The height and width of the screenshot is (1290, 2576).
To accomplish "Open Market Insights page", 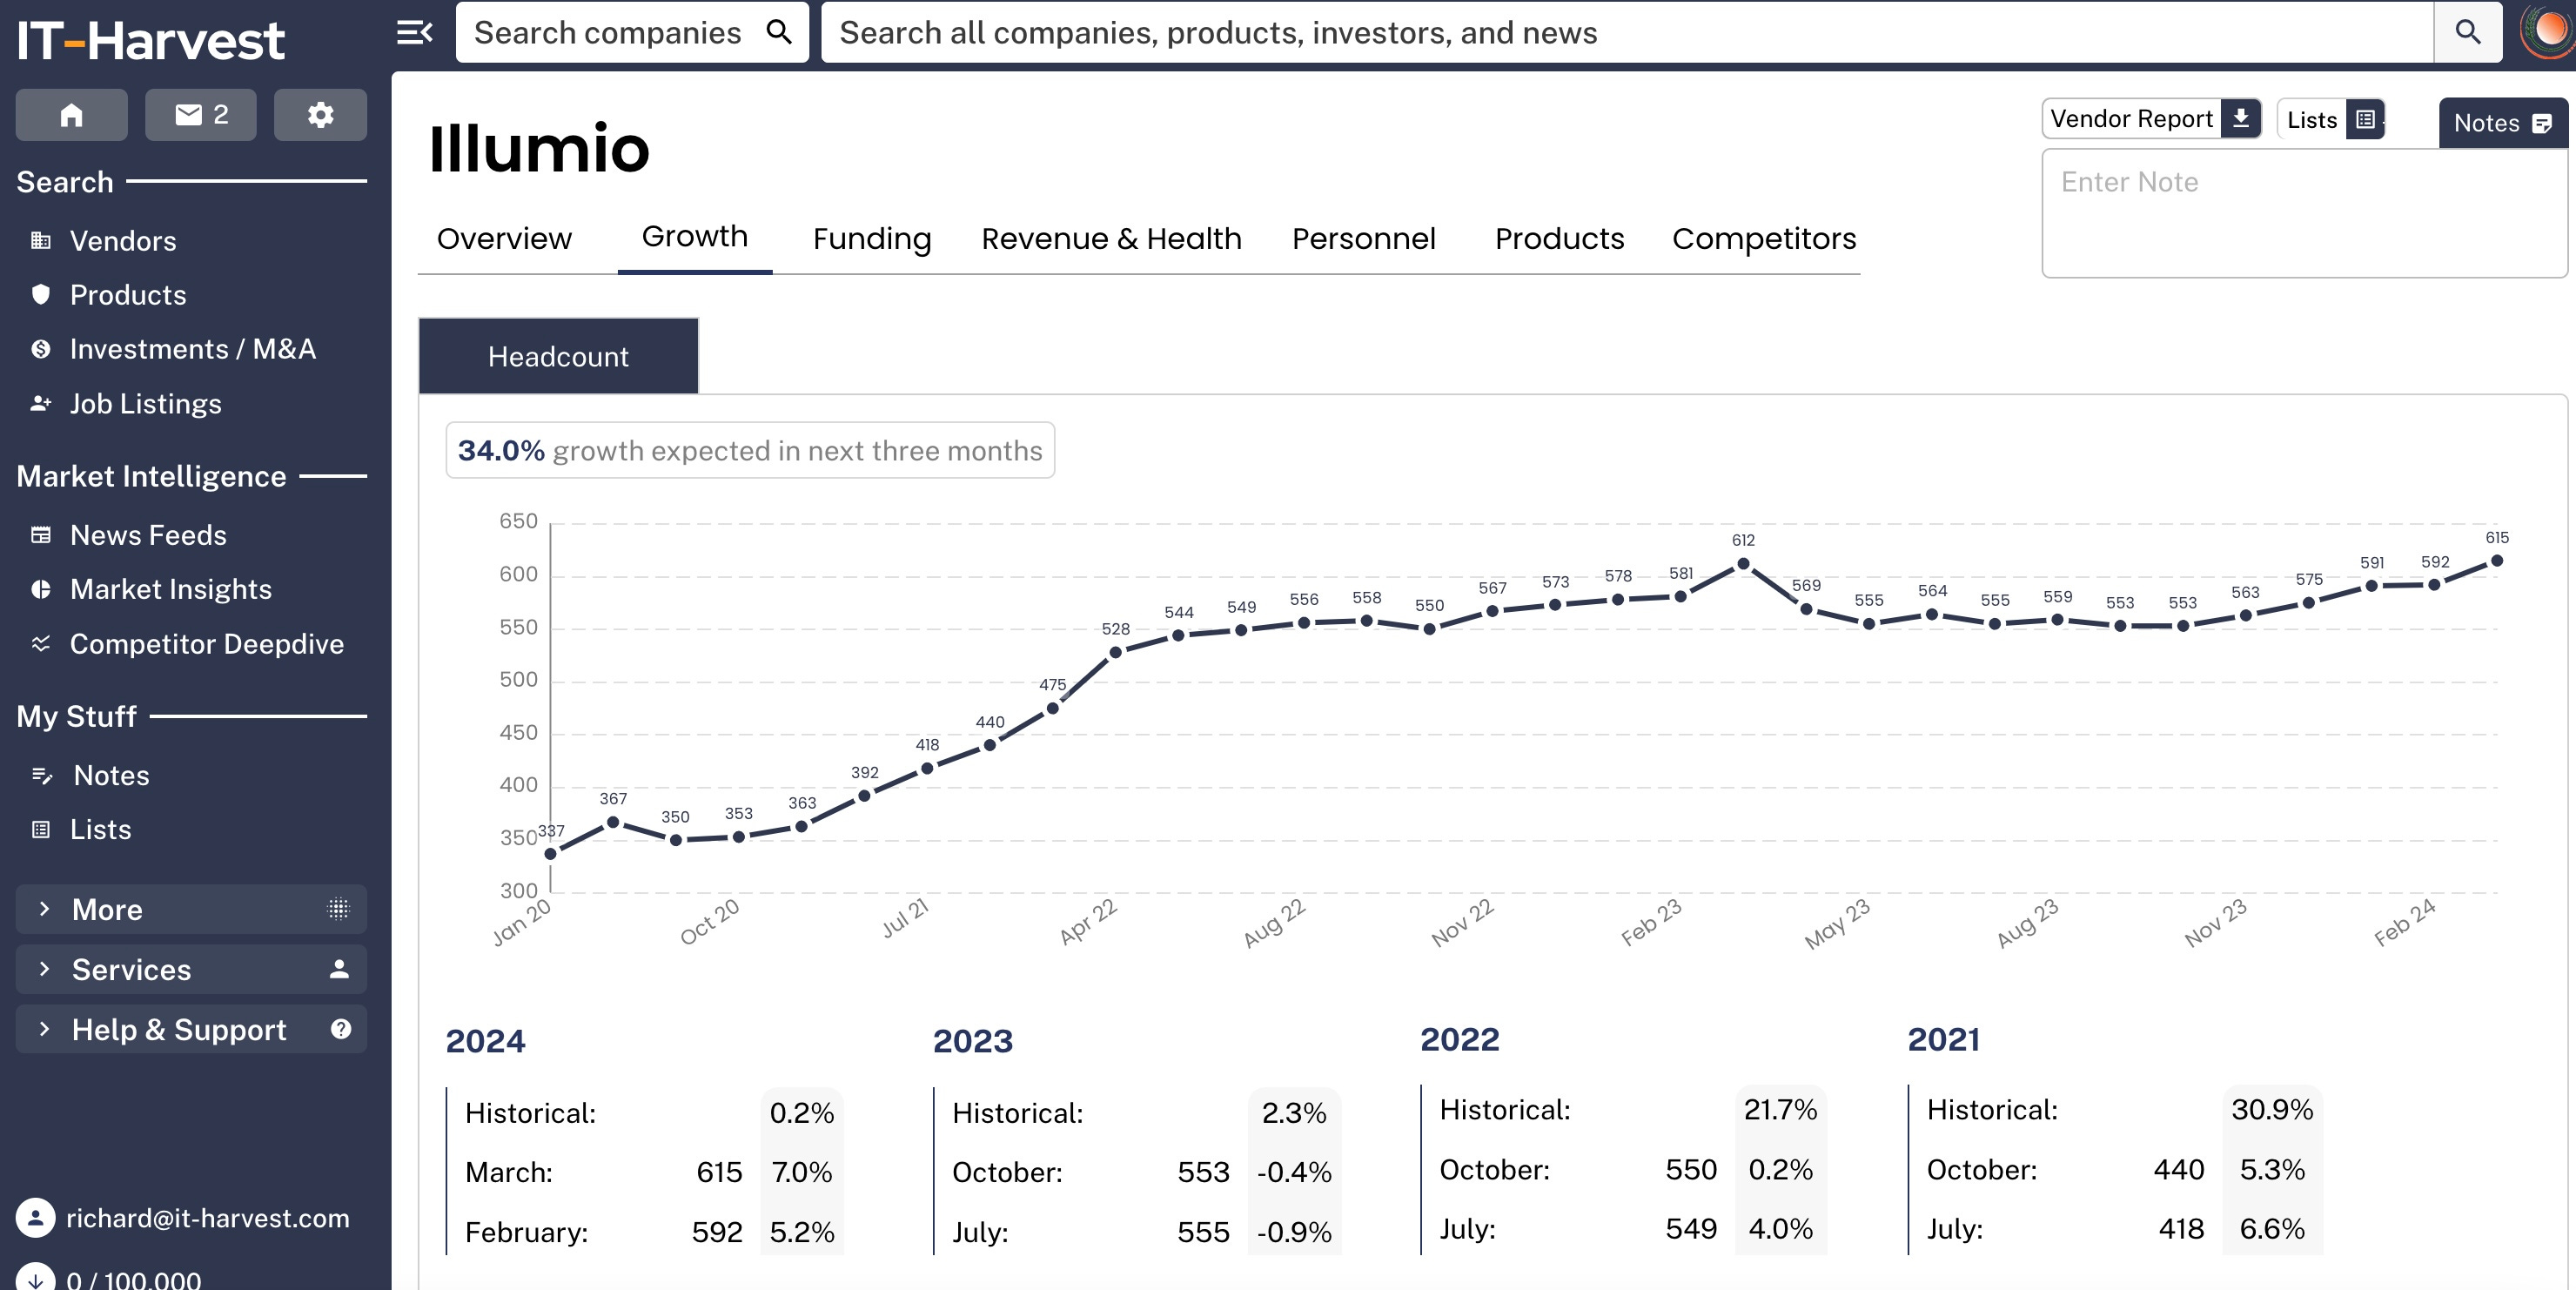I will (x=171, y=589).
